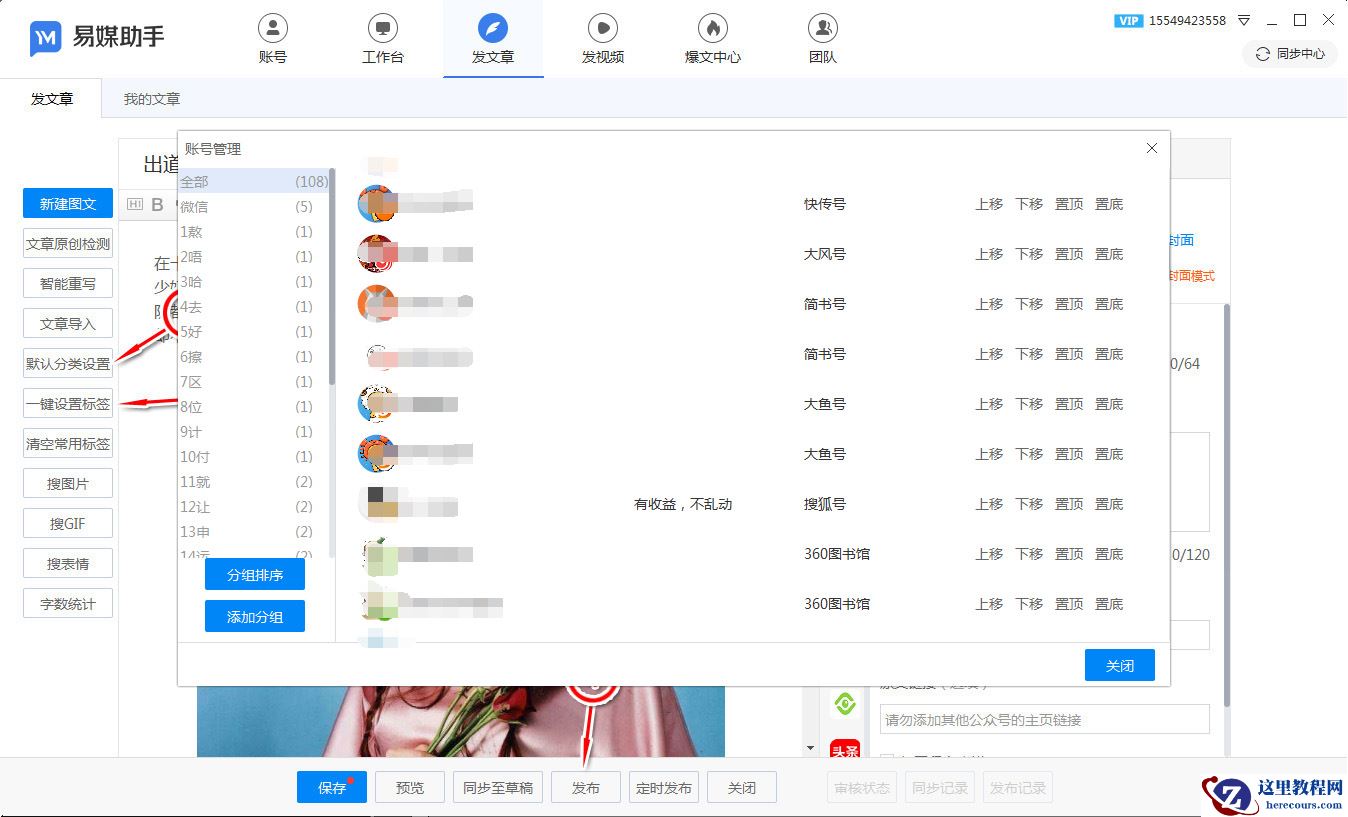Click the 头条 platform icon
The height and width of the screenshot is (817, 1348).
click(x=846, y=748)
